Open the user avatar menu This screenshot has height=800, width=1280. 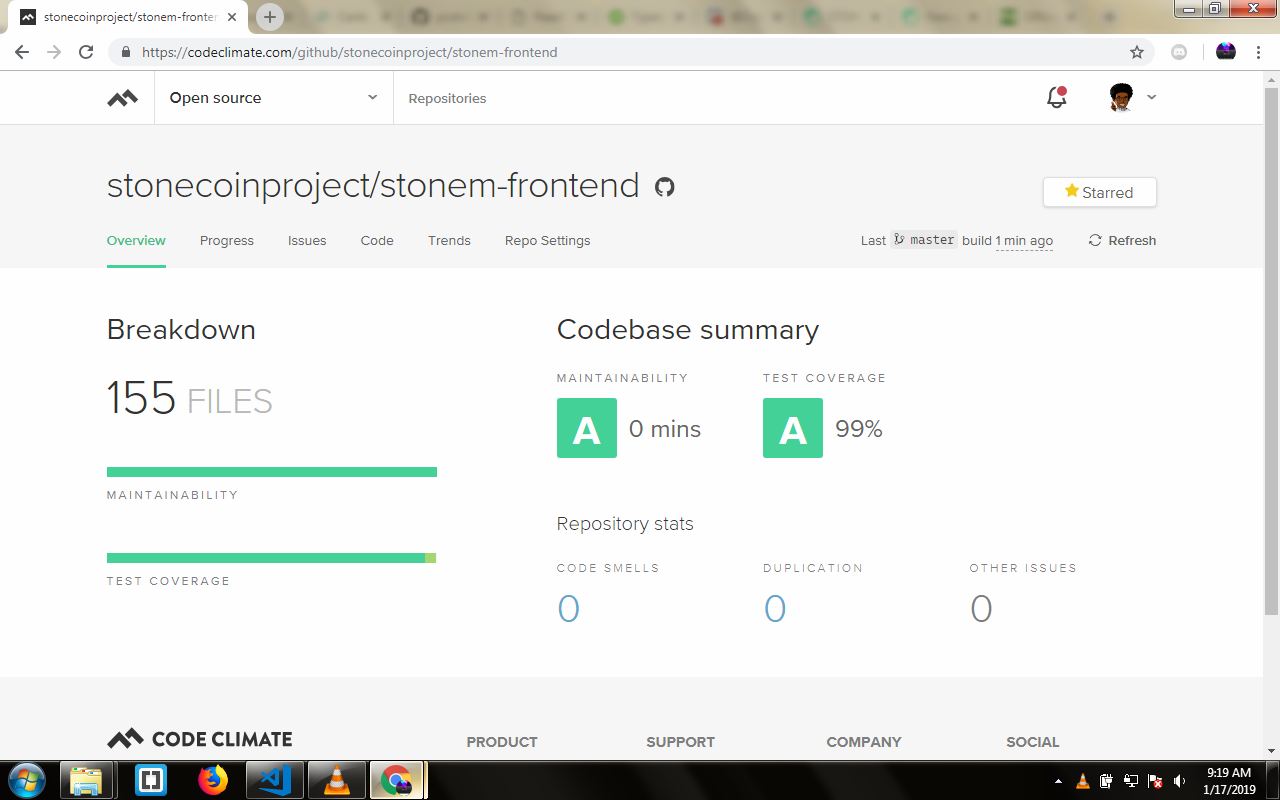1121,97
